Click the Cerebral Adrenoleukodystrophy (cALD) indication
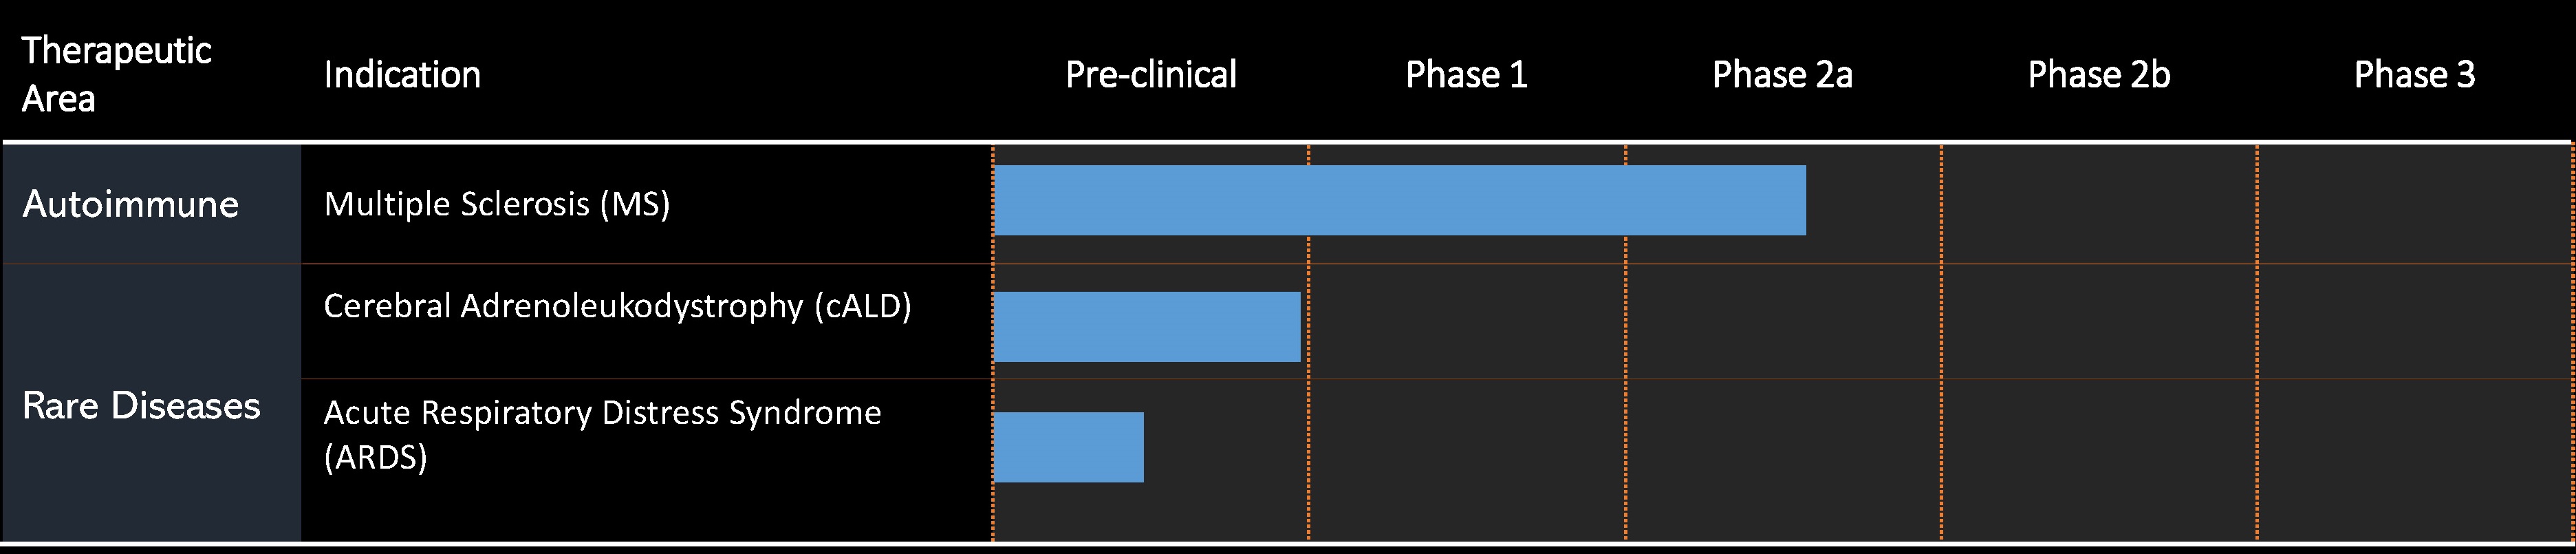Viewport: 2576px width, 554px height. pyautogui.click(x=617, y=306)
